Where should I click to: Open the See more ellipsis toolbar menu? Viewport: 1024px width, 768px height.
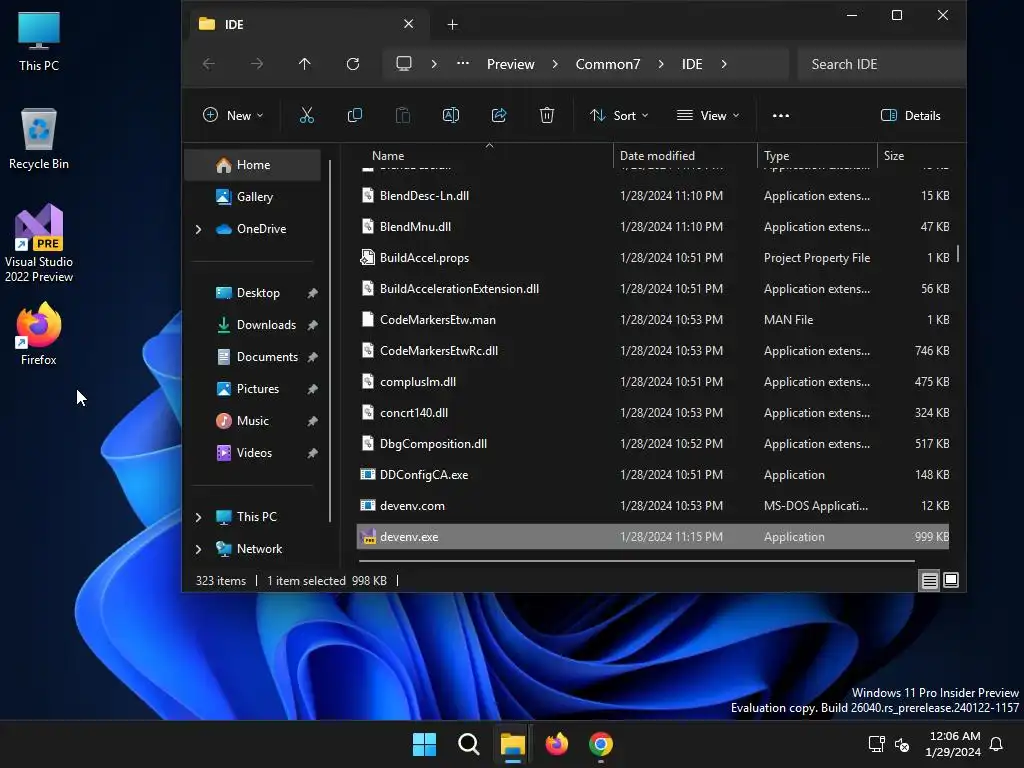tap(780, 116)
